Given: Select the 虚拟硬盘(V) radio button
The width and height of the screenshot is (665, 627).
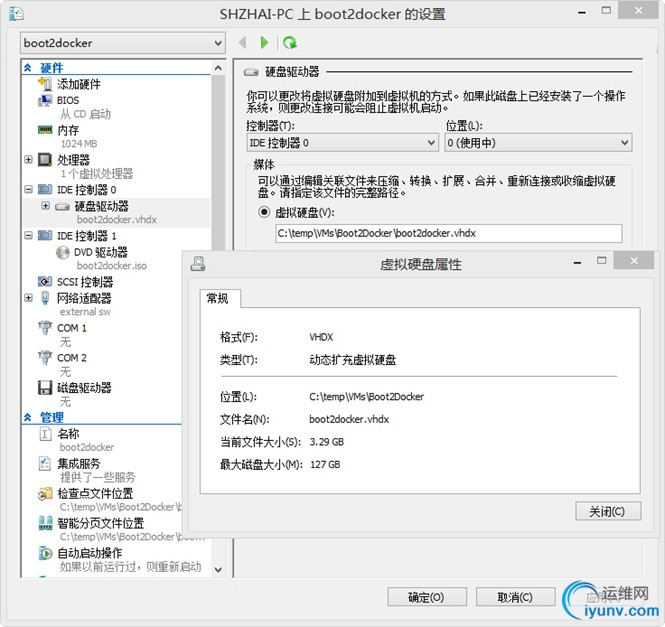Looking at the screenshot, I should pos(264,212).
